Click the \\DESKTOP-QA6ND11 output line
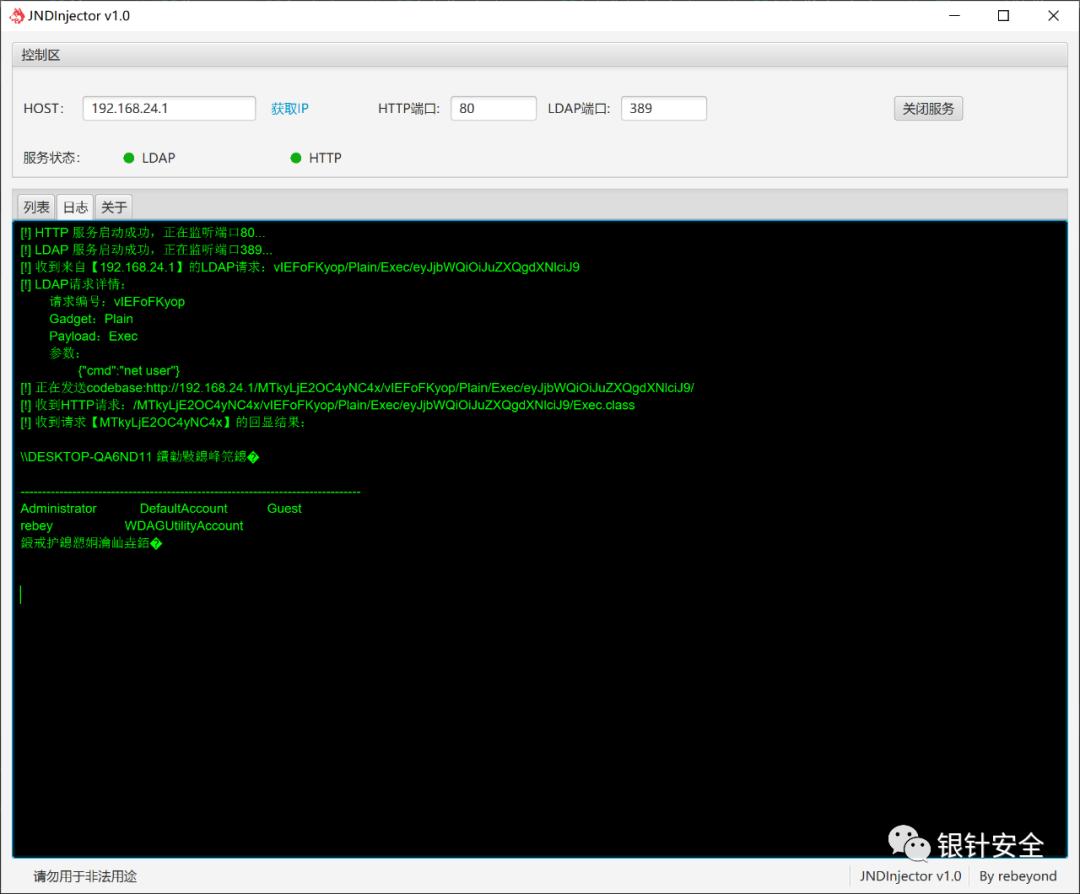The width and height of the screenshot is (1080, 894). 140,457
